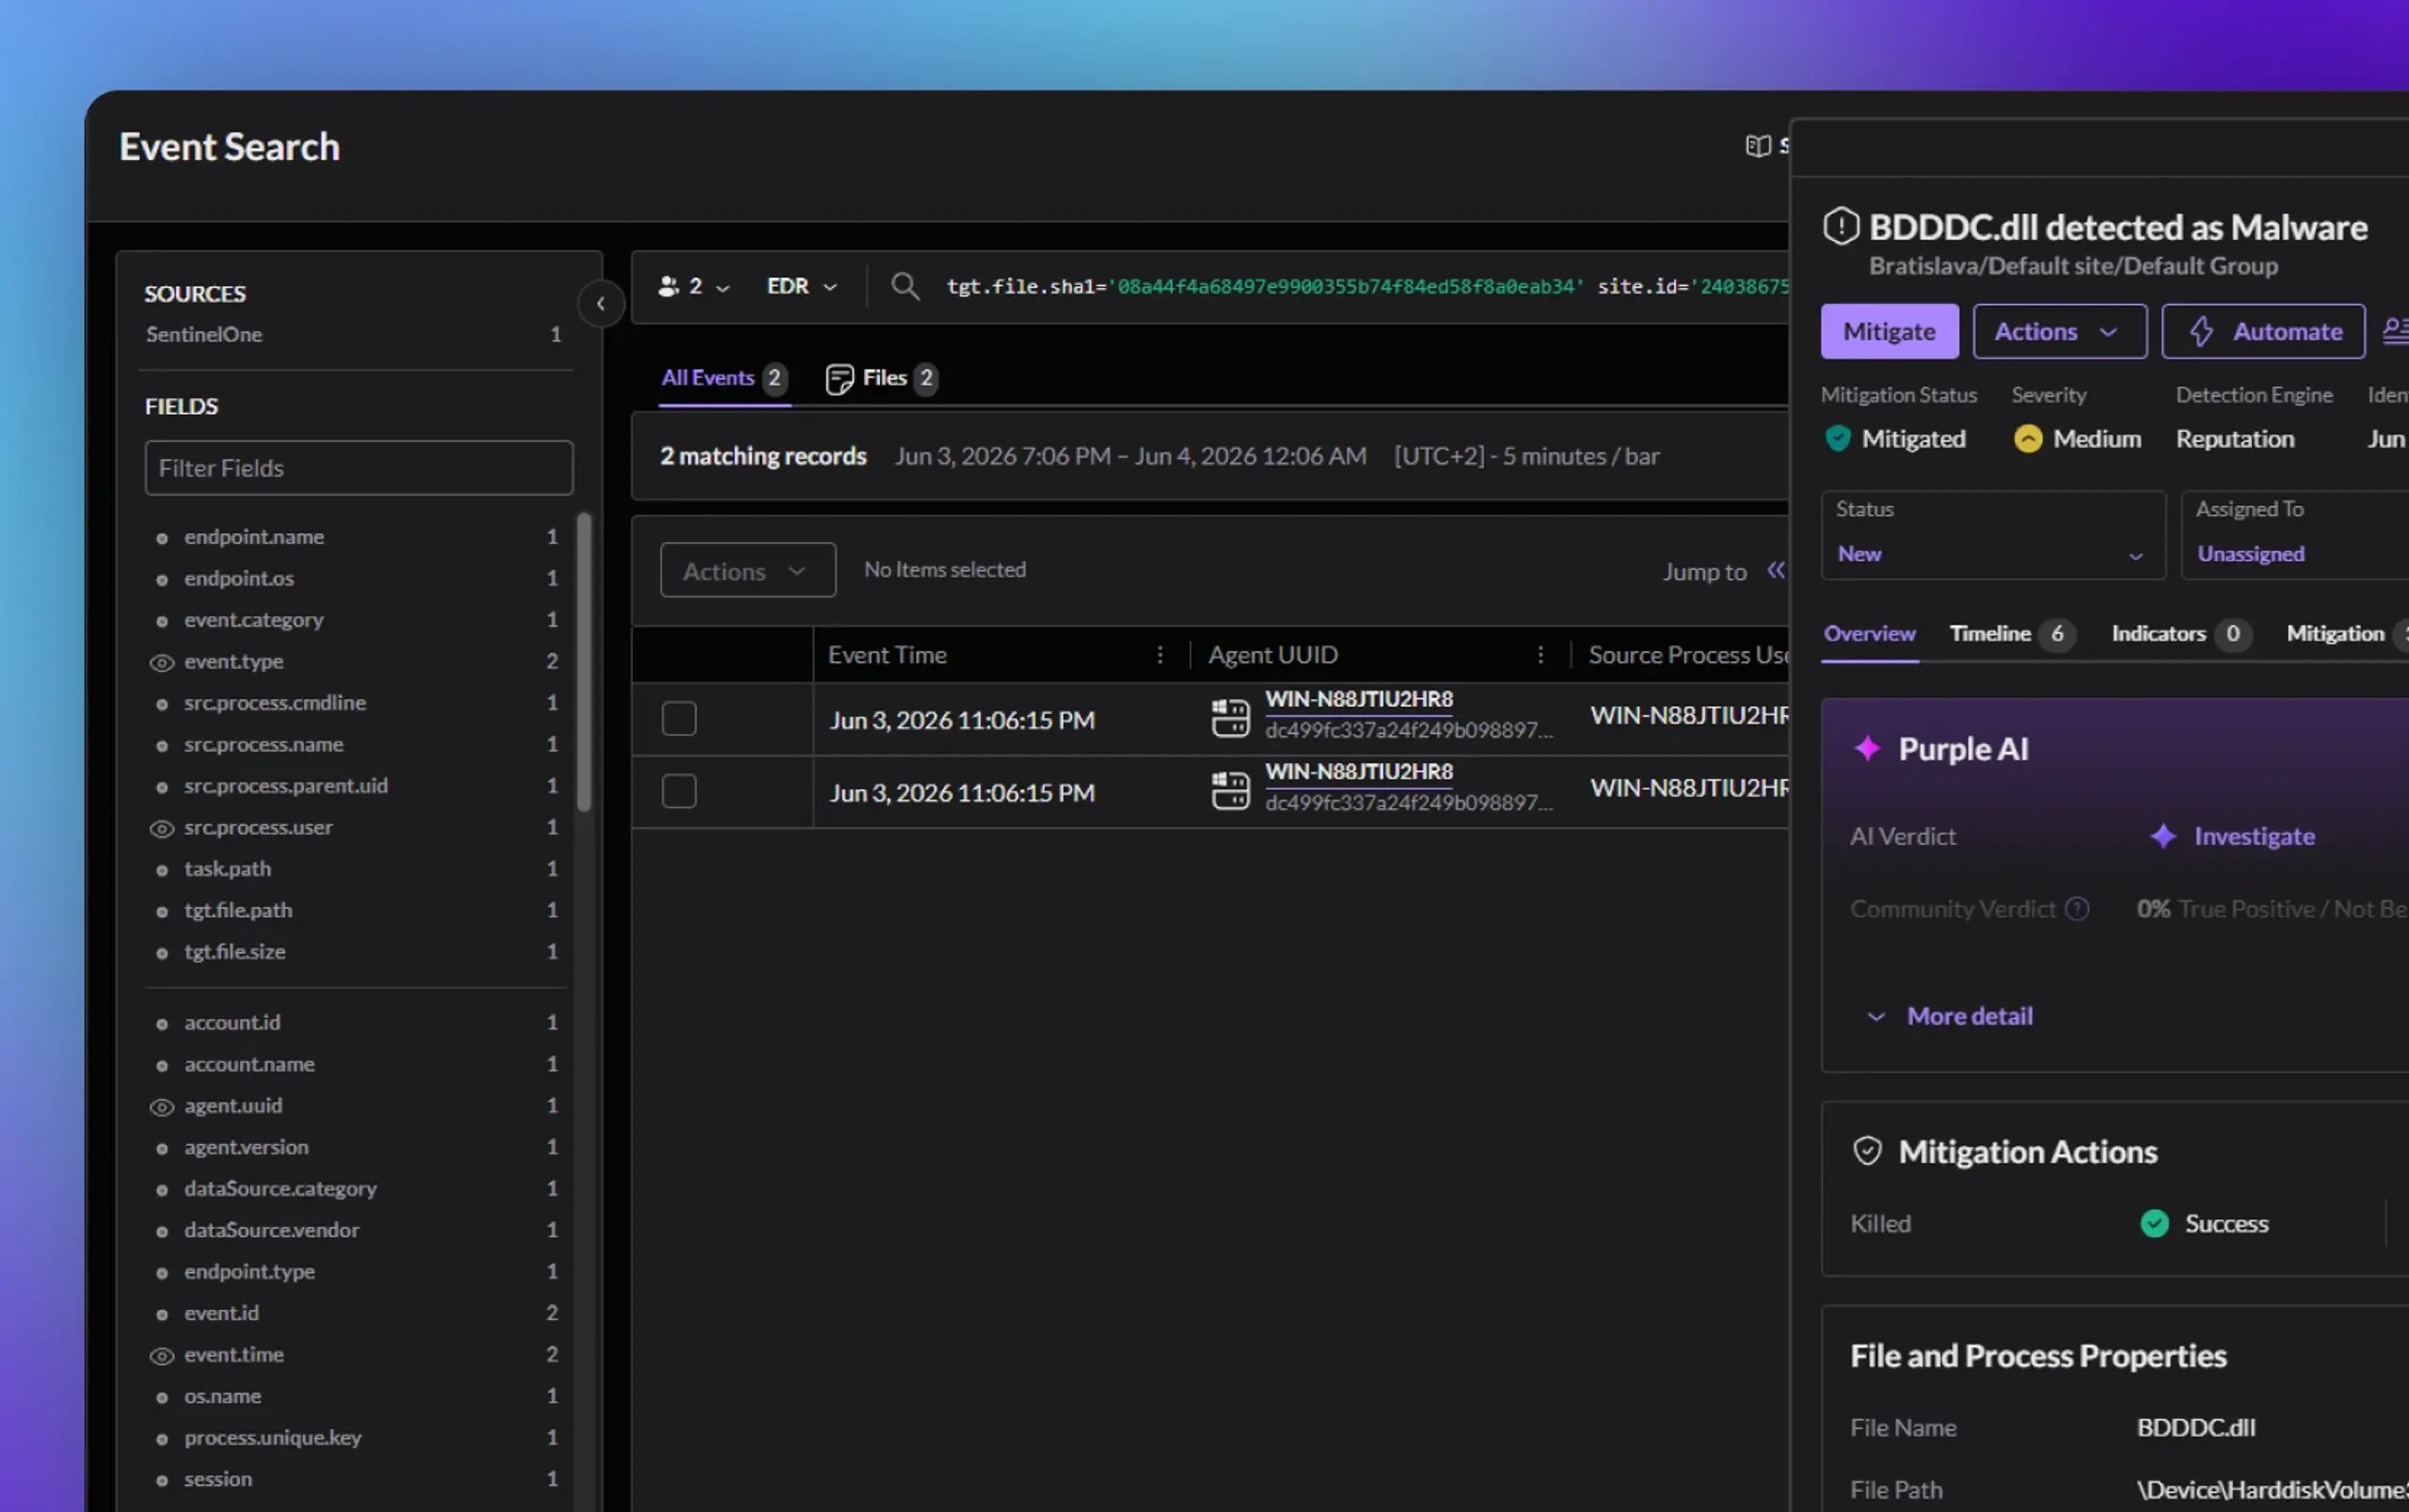
Task: Open the Timeline tab
Action: point(2012,633)
